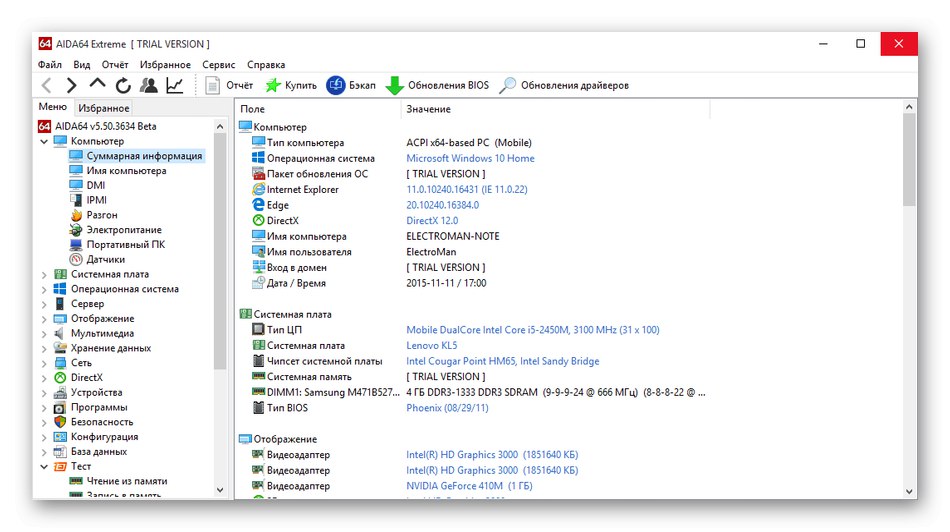
Task: Collapse the Тест tree node
Action: tap(44, 467)
